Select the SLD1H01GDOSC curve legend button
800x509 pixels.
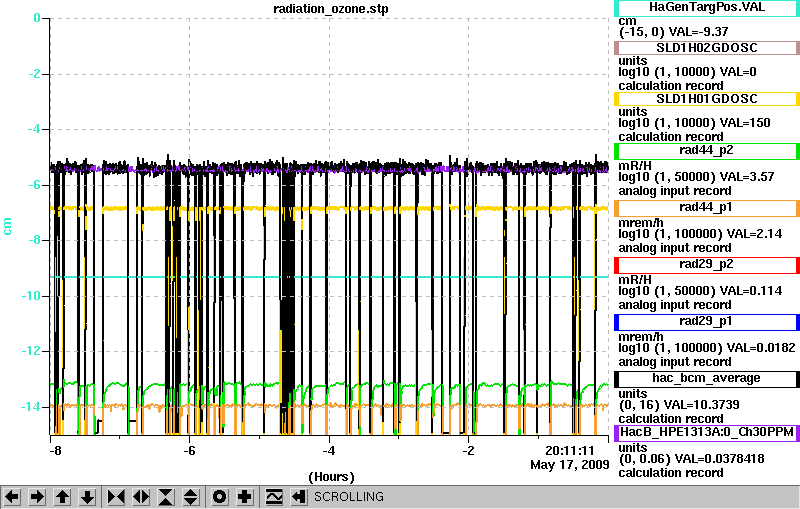pyautogui.click(x=707, y=99)
